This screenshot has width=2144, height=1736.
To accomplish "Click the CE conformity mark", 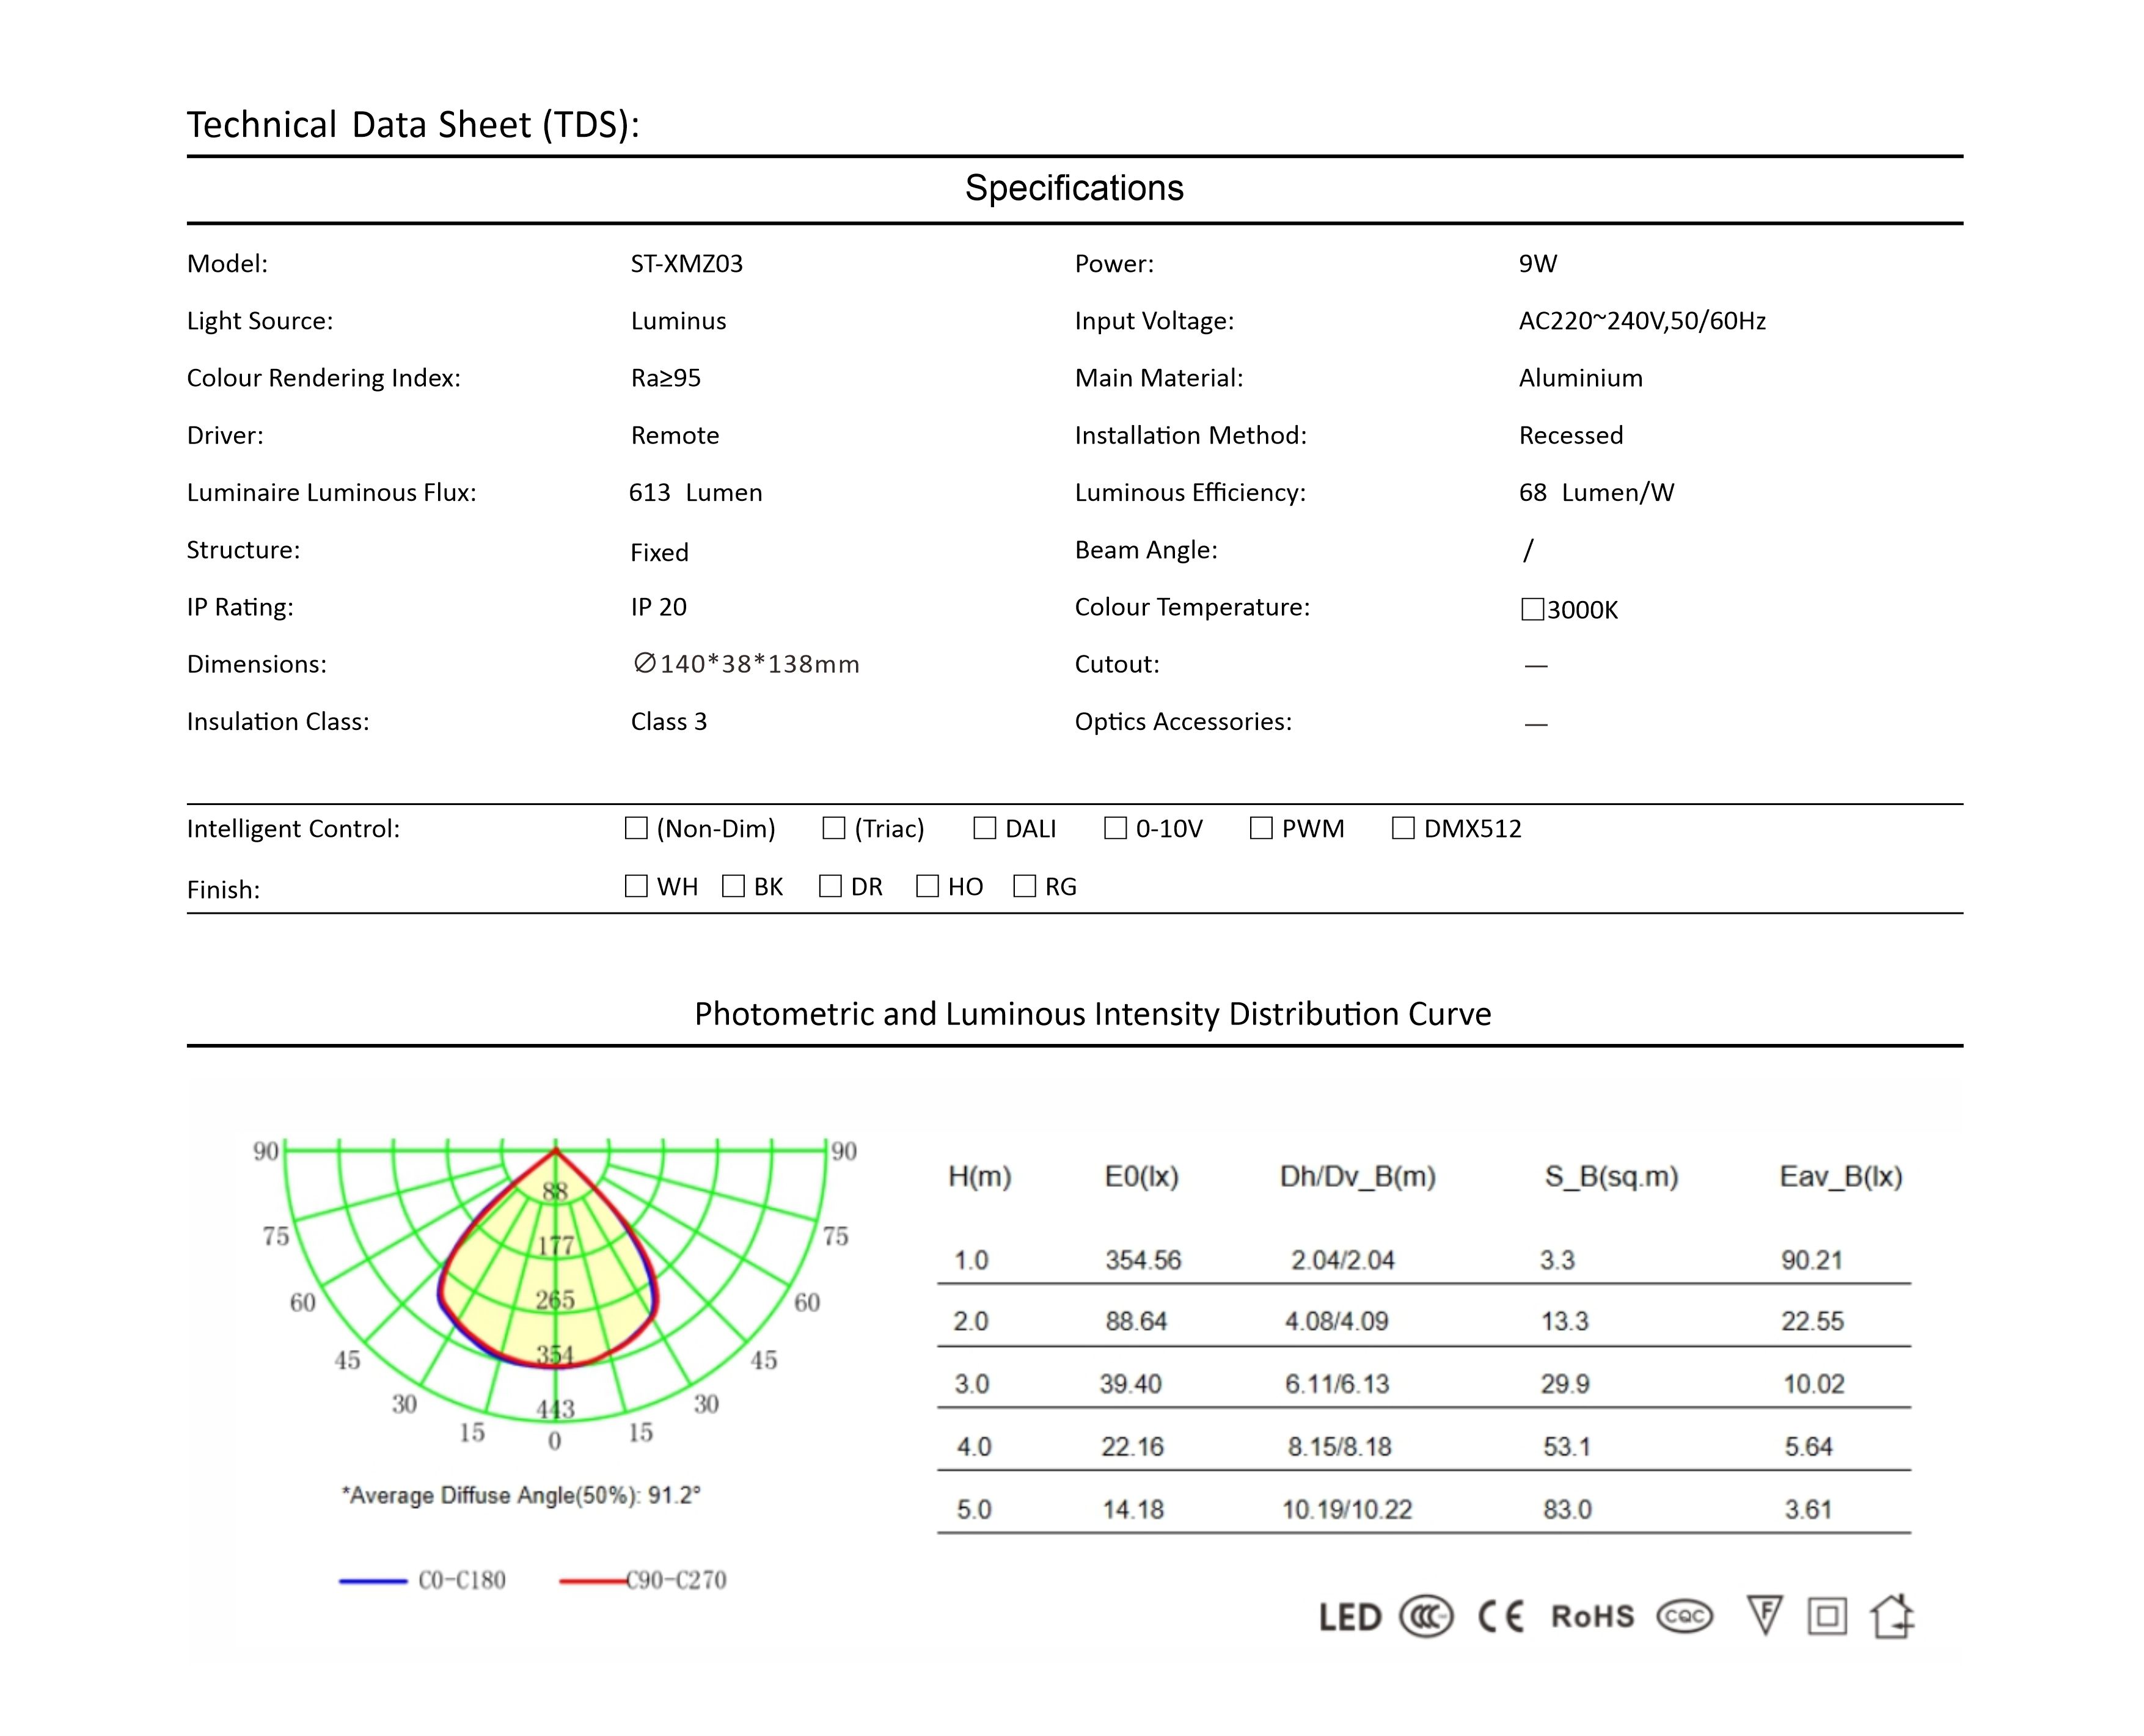I will coord(1501,1617).
